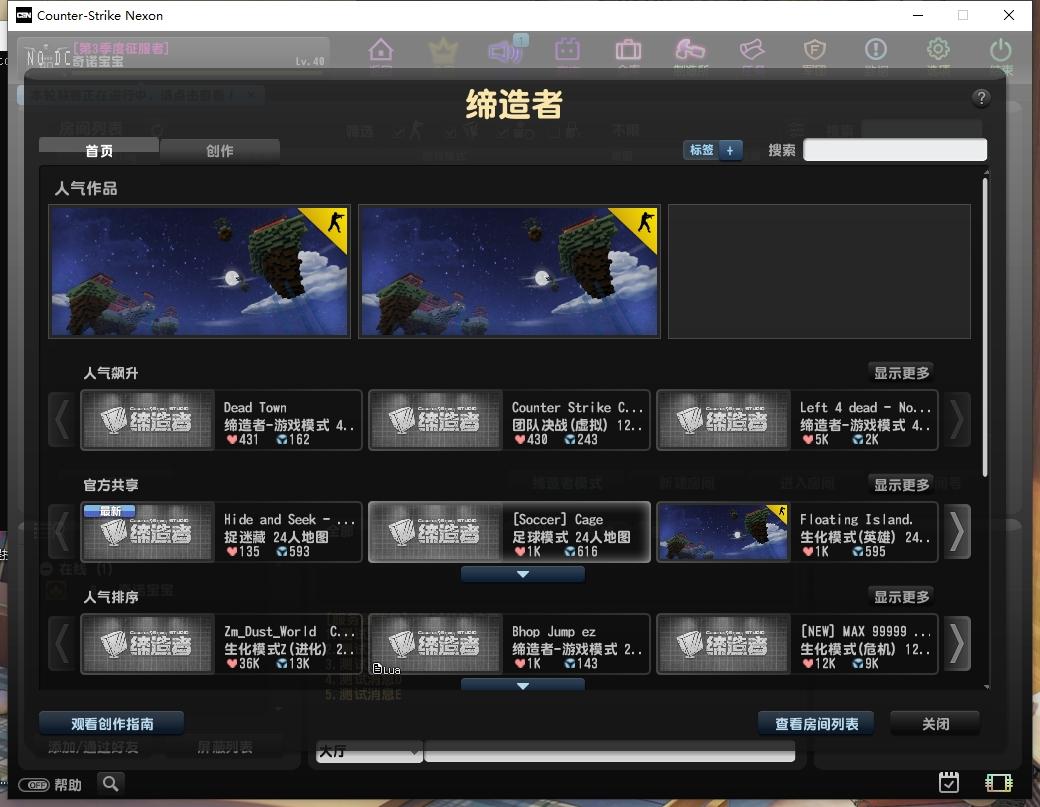Click the download count icon on Left 4 dead
Viewport: 1040px width, 807px height.
pyautogui.click(x=858, y=439)
